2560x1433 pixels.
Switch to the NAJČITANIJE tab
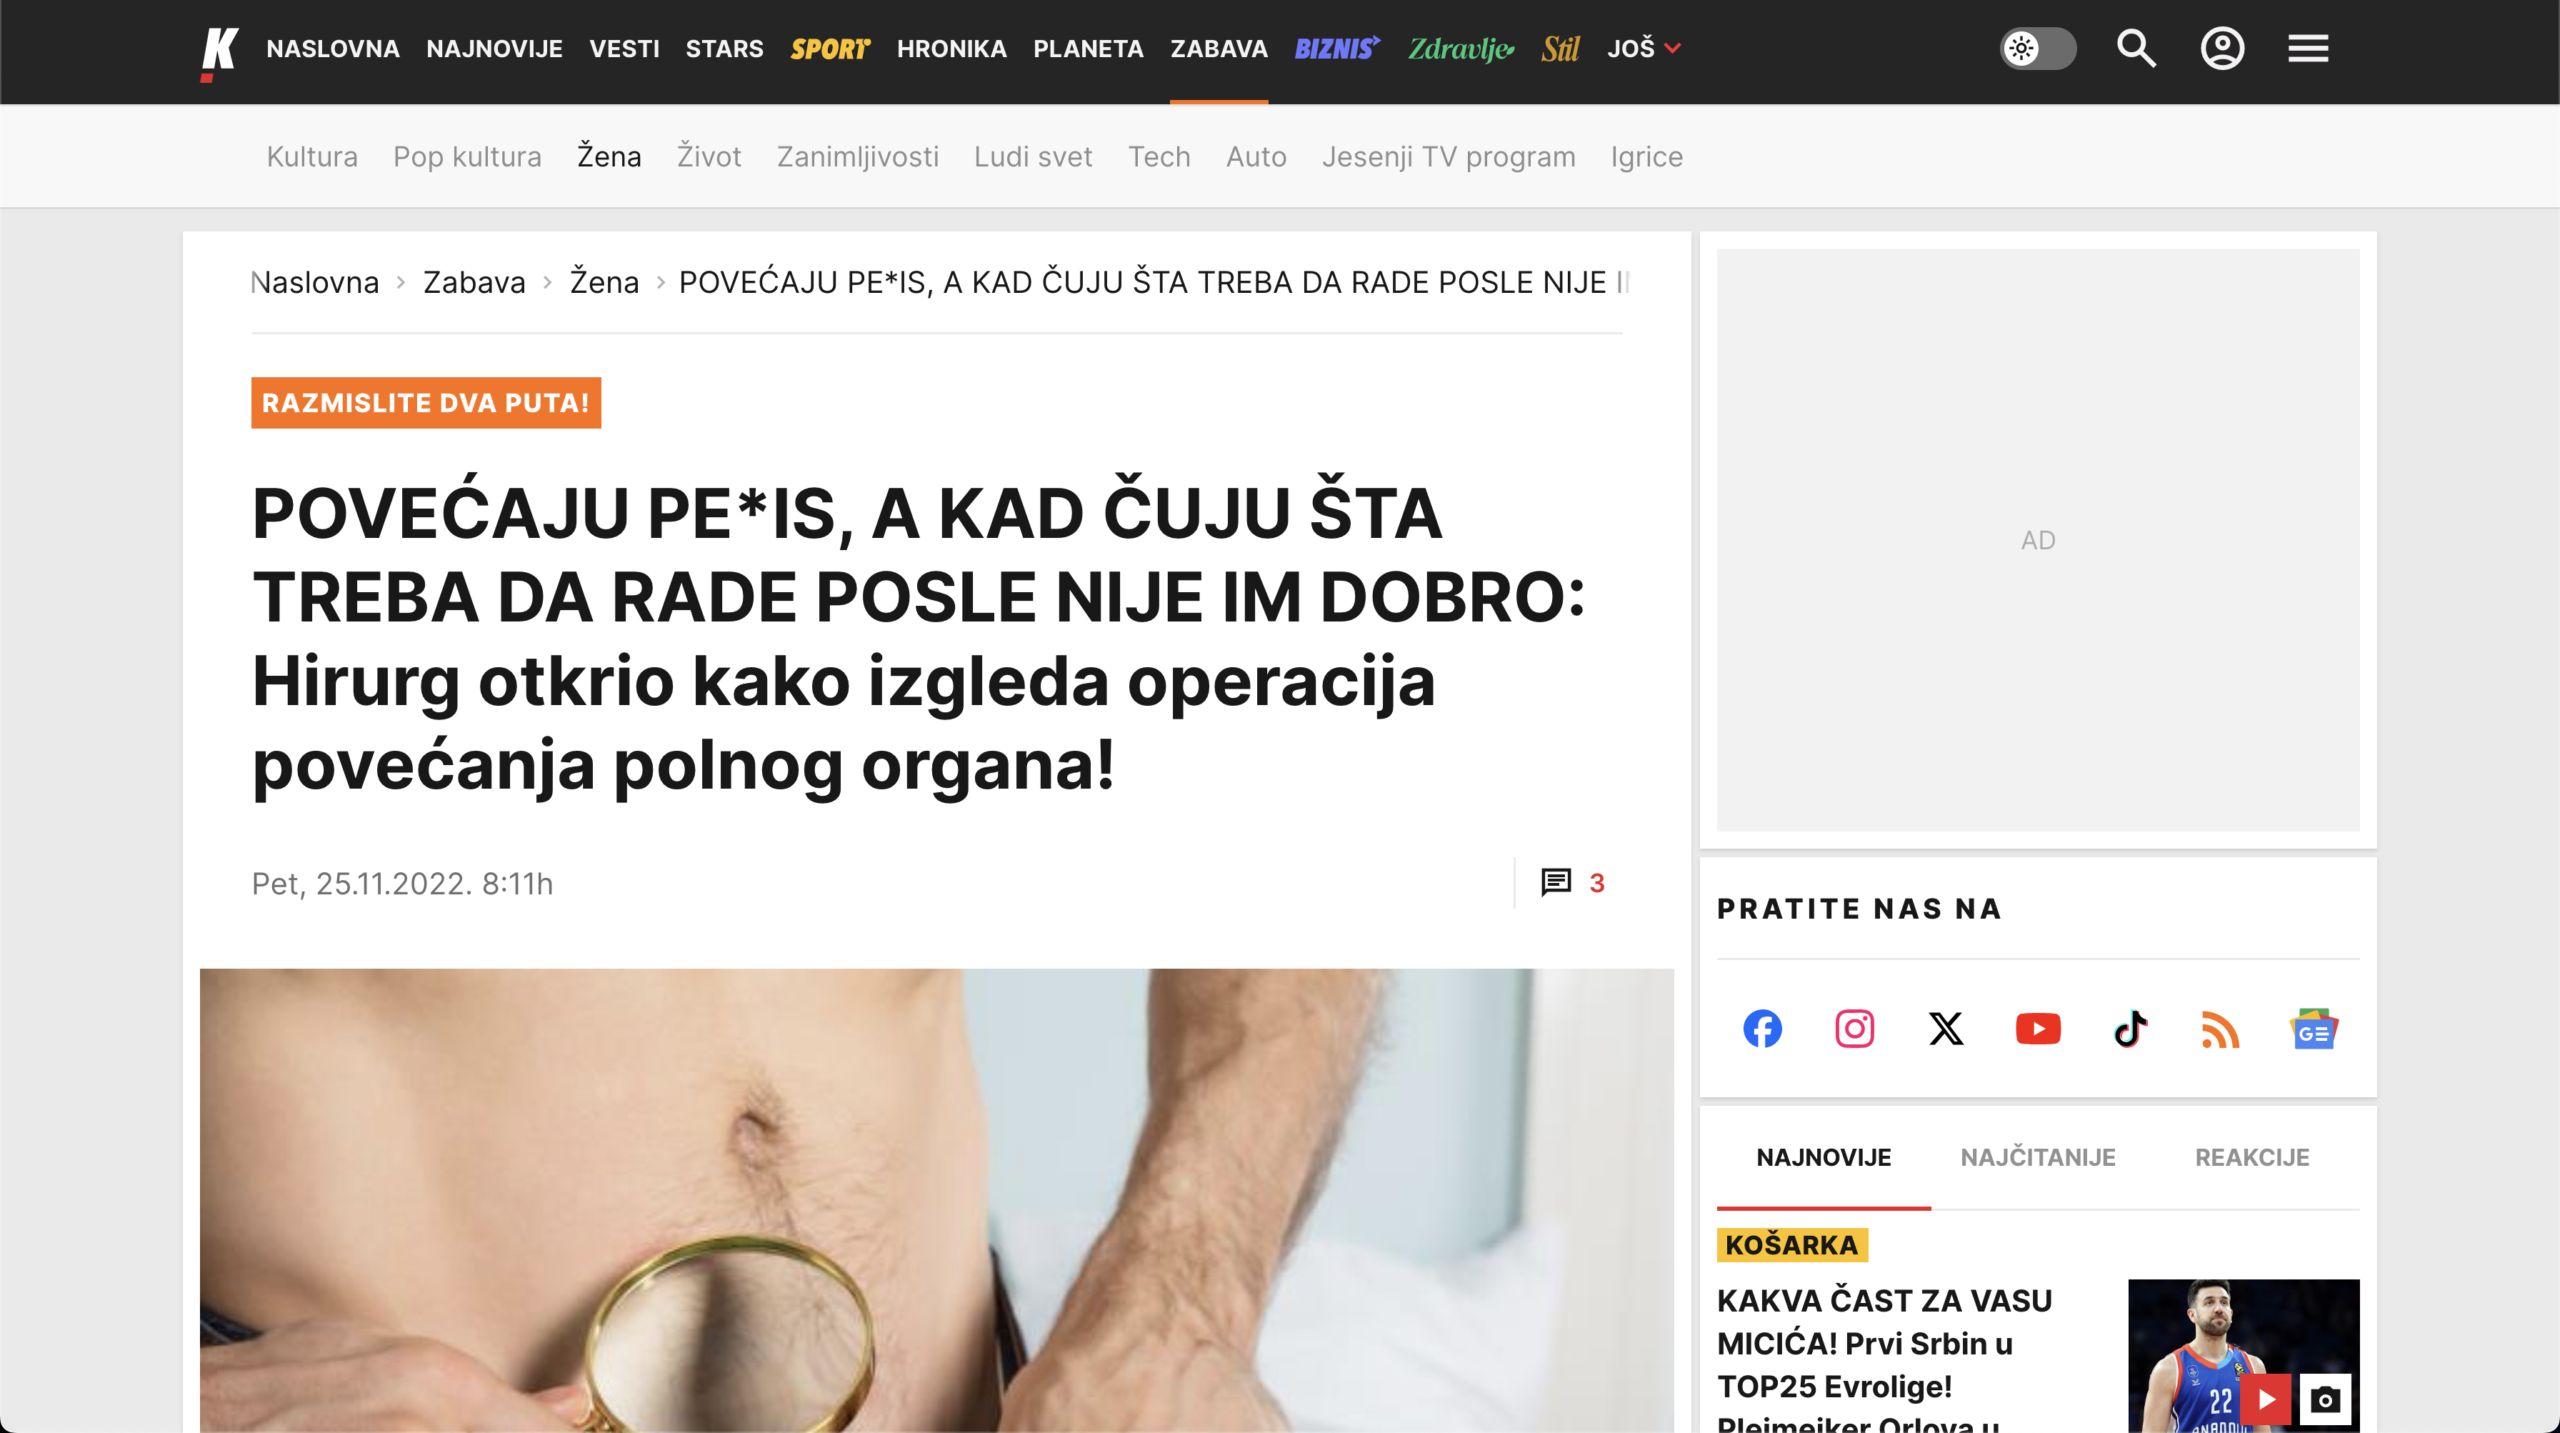(x=2038, y=1157)
